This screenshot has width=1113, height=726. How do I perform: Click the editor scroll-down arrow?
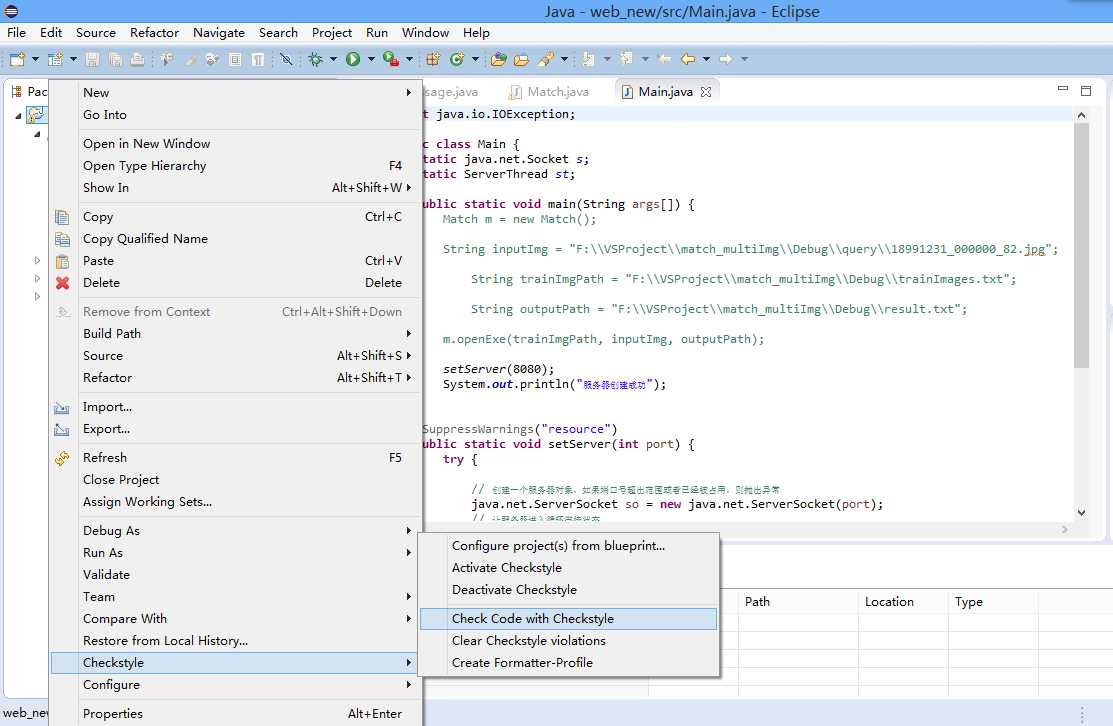(x=1080, y=512)
